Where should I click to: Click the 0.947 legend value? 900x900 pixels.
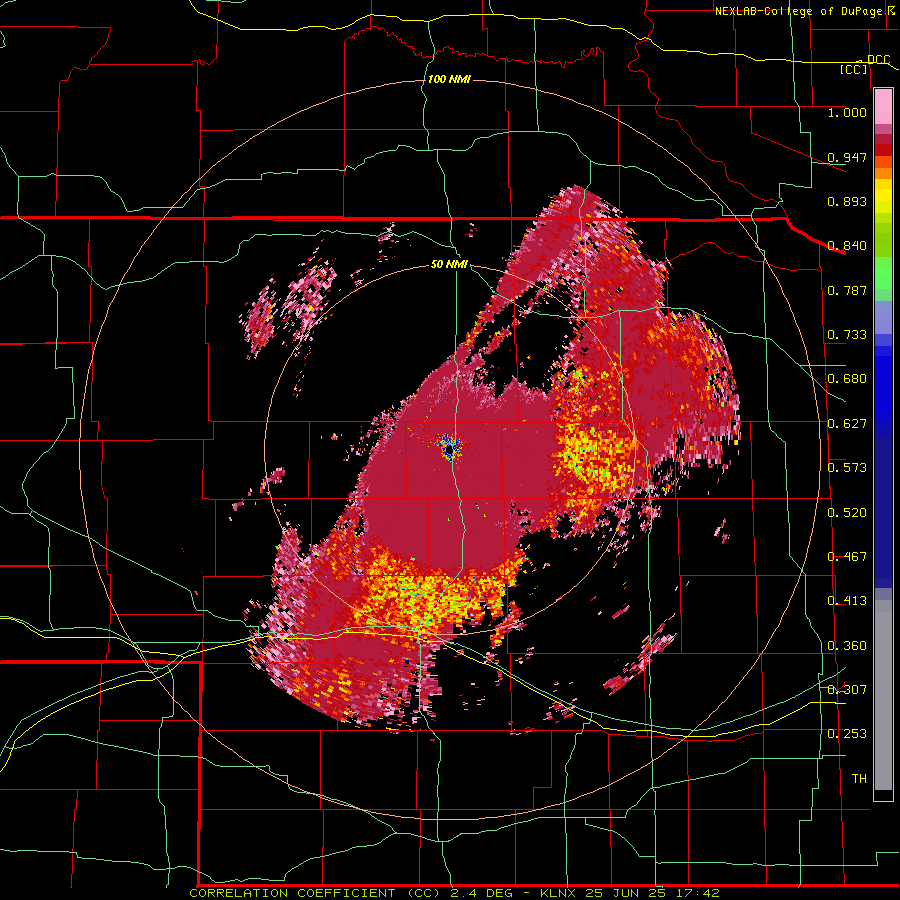pos(847,157)
